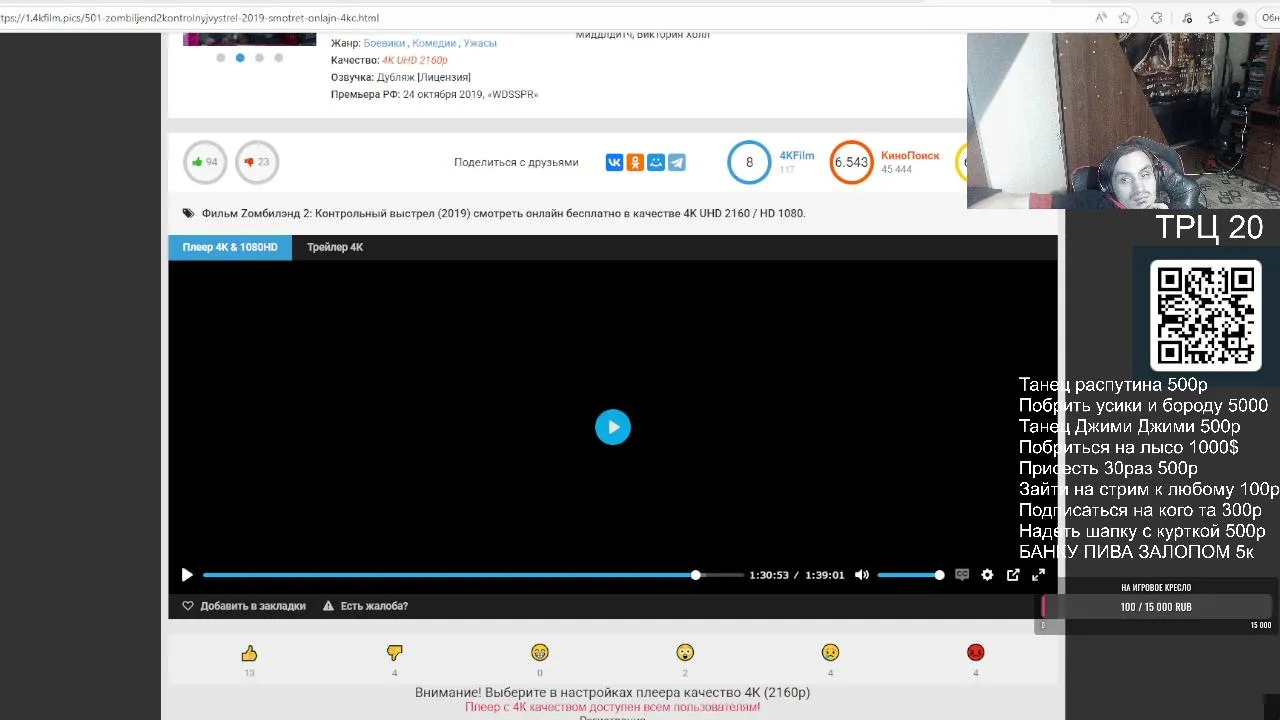
Task: Click the 4KFilm rating circle 8
Action: pyautogui.click(x=749, y=162)
